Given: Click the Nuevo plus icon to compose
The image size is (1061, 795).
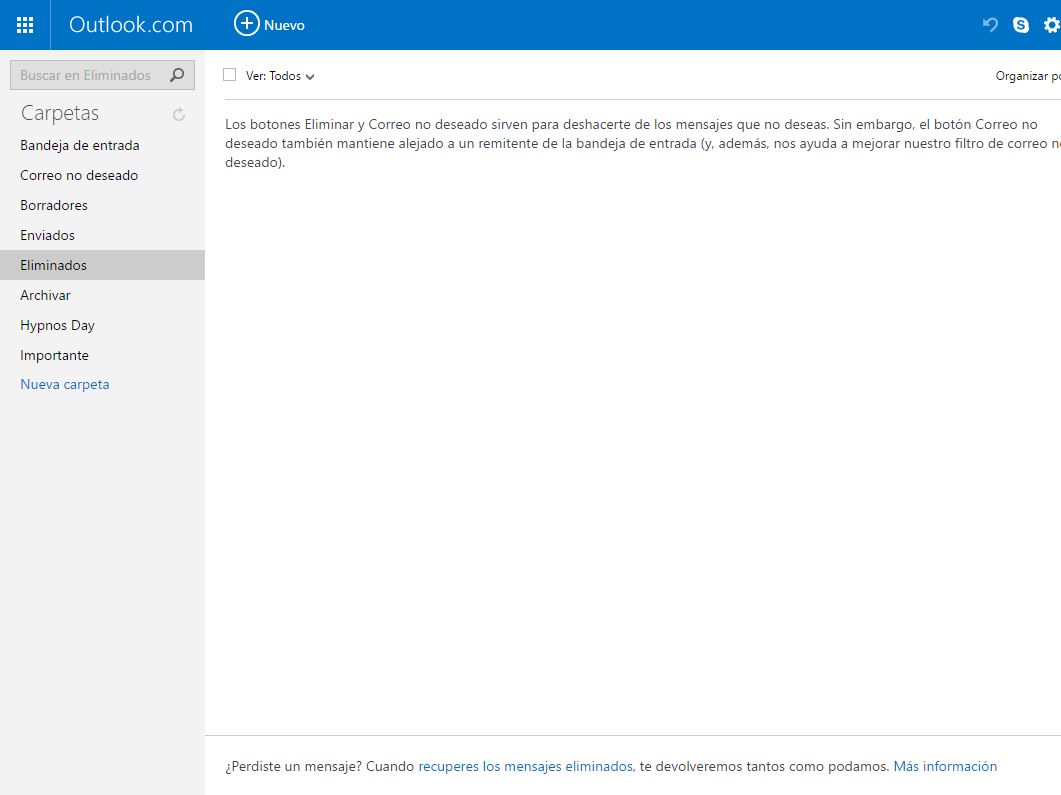Looking at the screenshot, I should 246,24.
